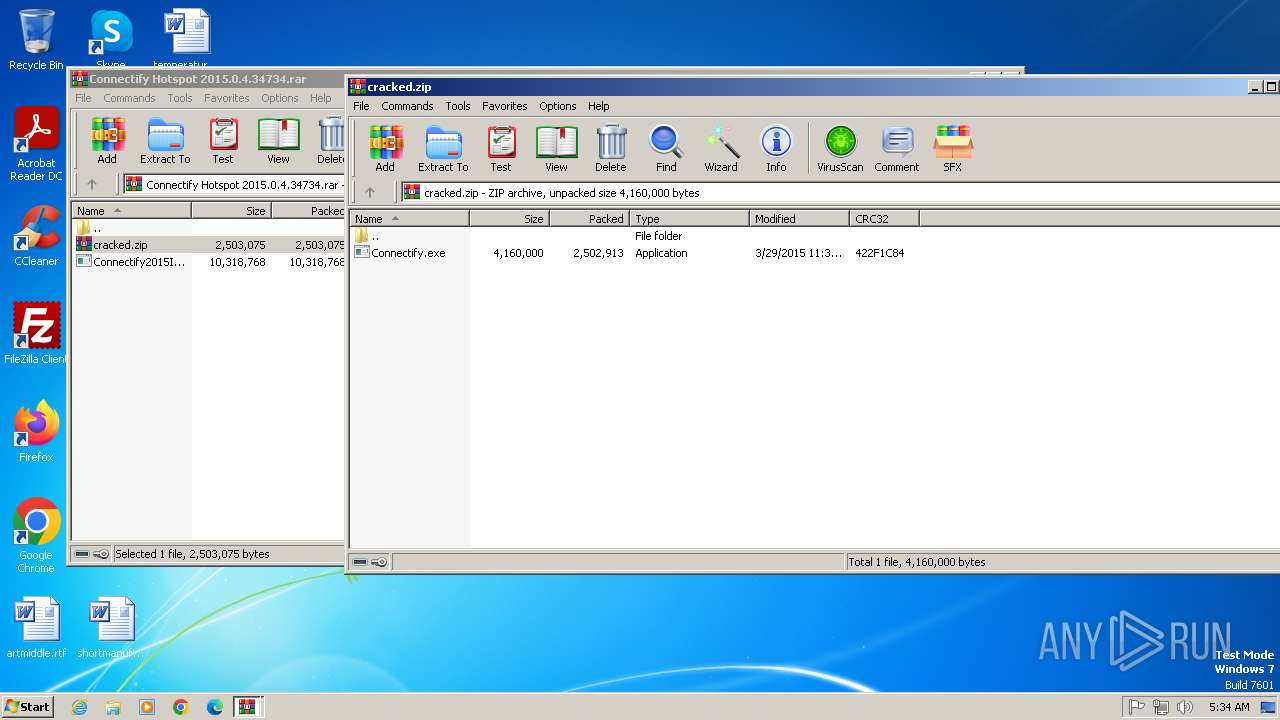The width and height of the screenshot is (1280, 720).
Task: Click status bar icon in Connectify rar window
Action: [92, 554]
